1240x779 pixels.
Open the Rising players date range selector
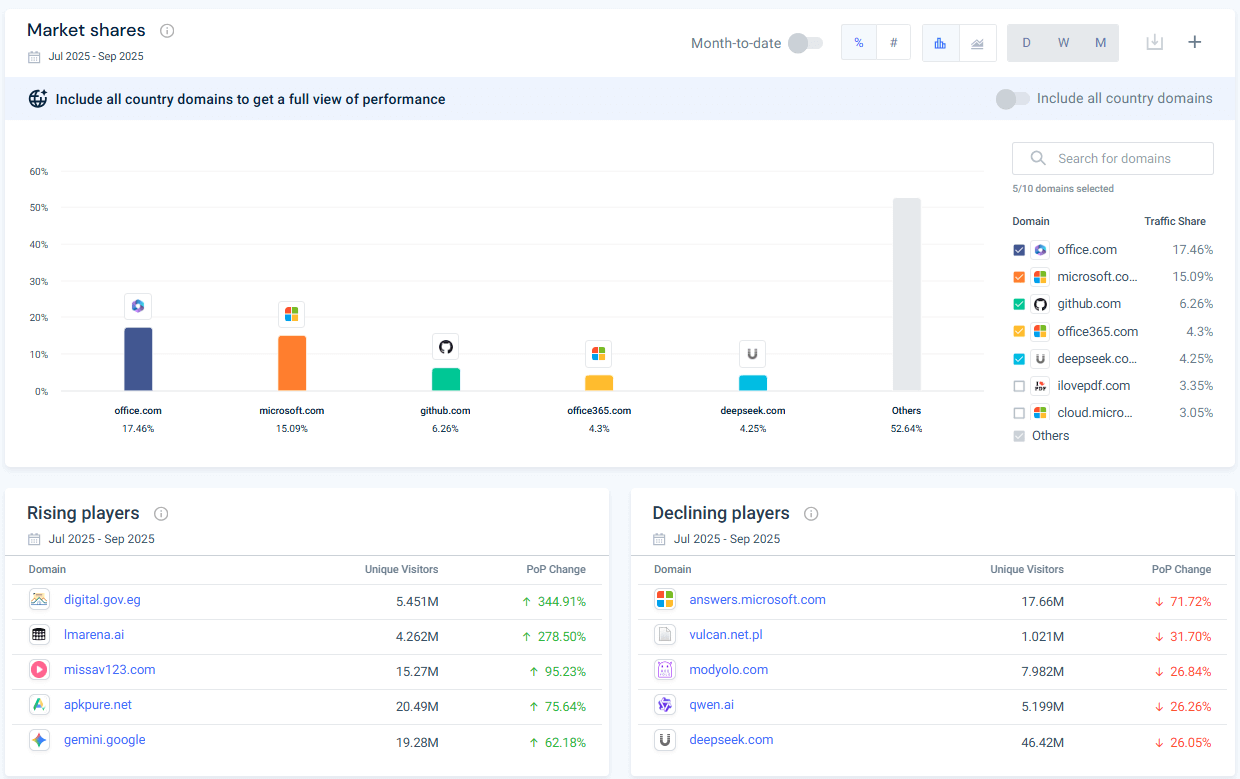101,539
